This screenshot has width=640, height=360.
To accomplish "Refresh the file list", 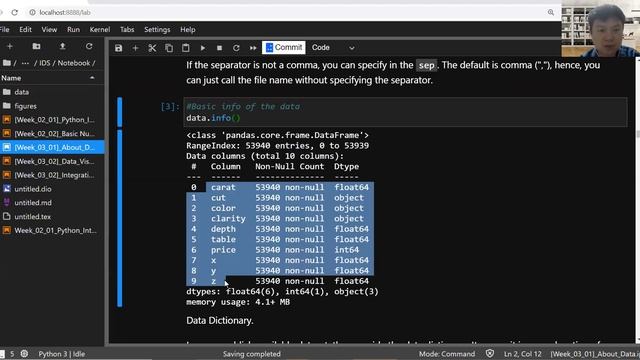I will [89, 46].
